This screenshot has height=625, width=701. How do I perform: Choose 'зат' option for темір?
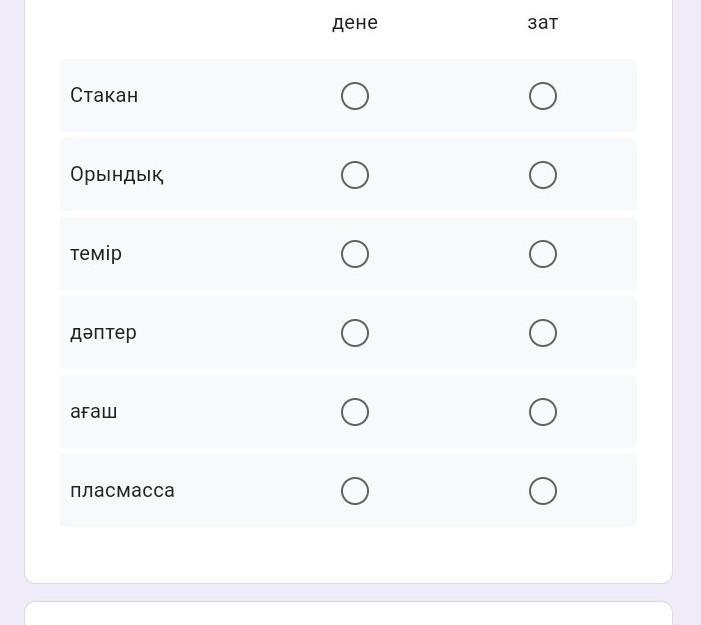tap(543, 254)
